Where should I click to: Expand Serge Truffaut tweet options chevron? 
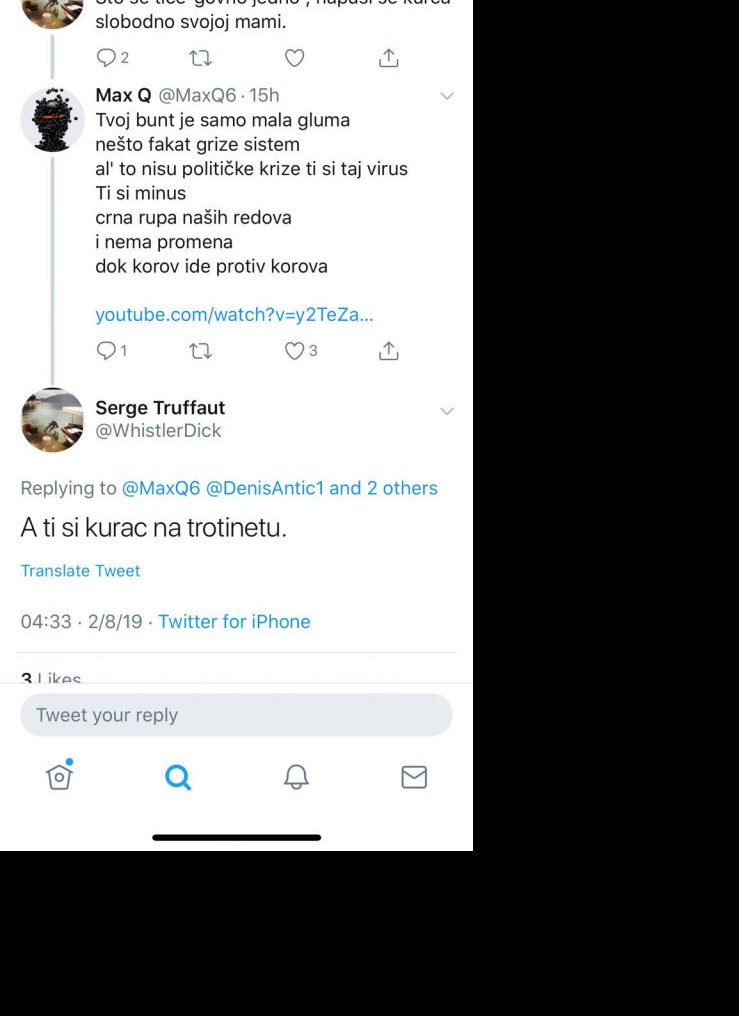pyautogui.click(x=447, y=411)
